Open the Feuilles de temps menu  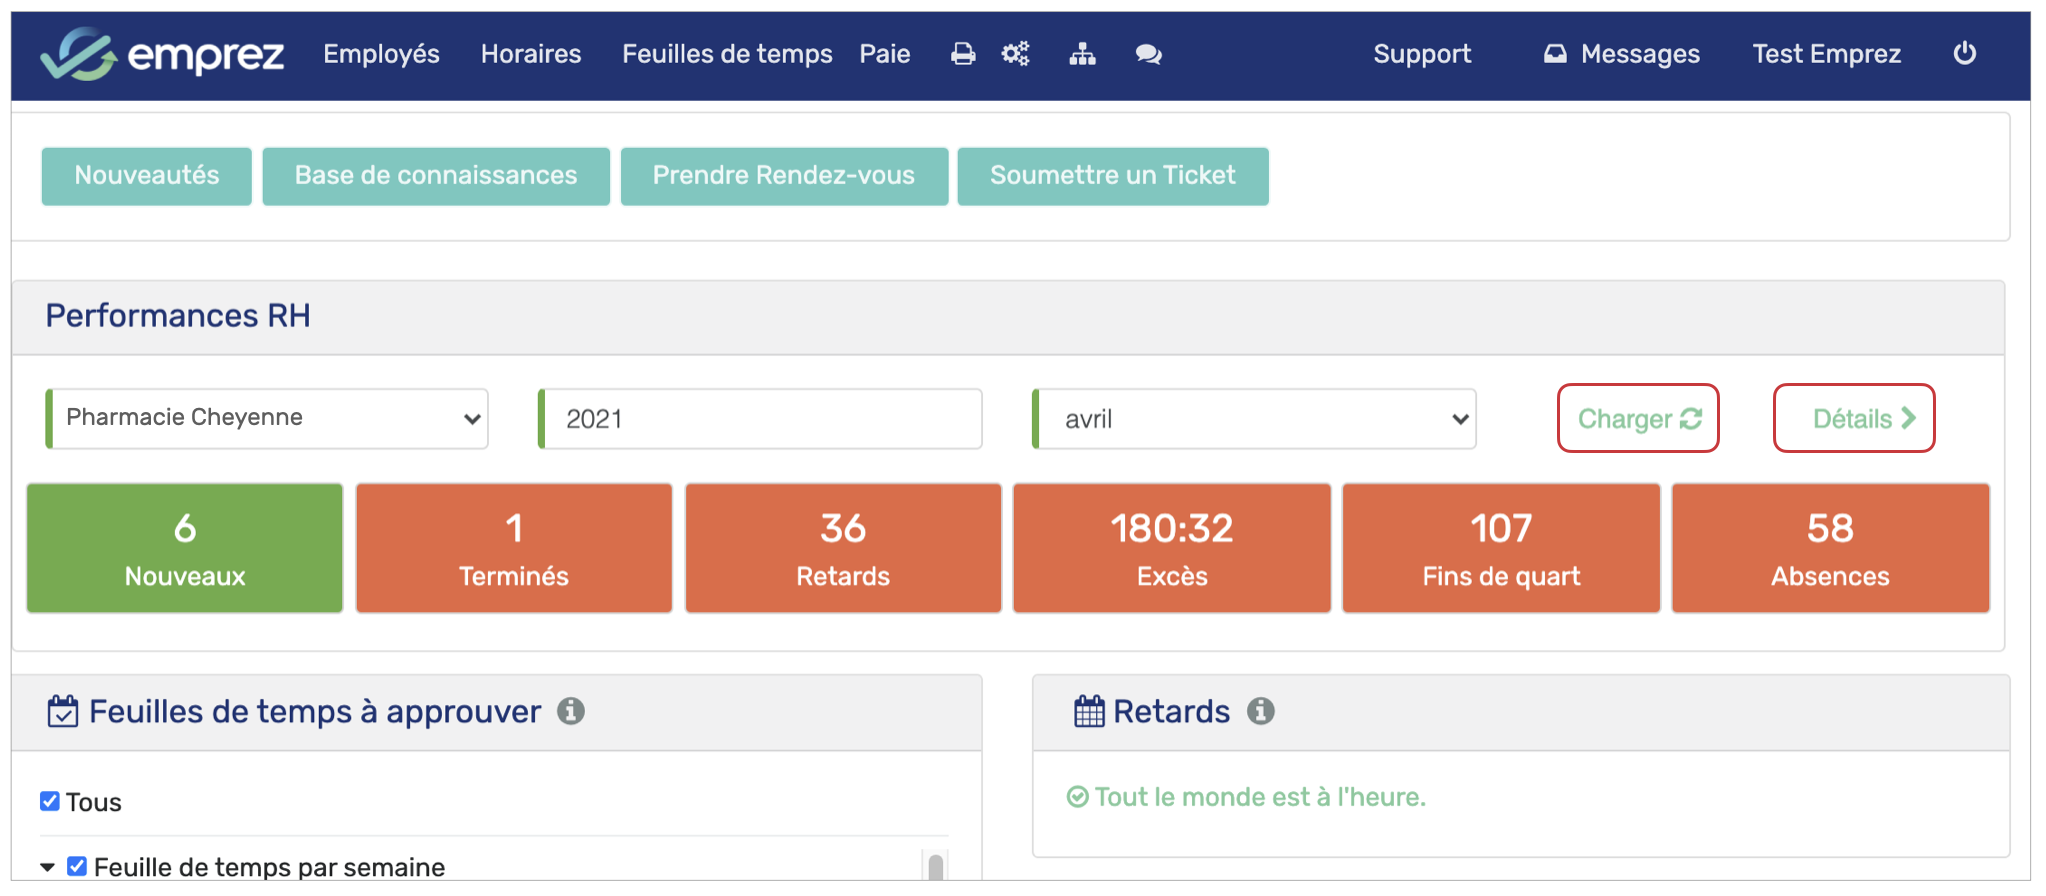(727, 54)
